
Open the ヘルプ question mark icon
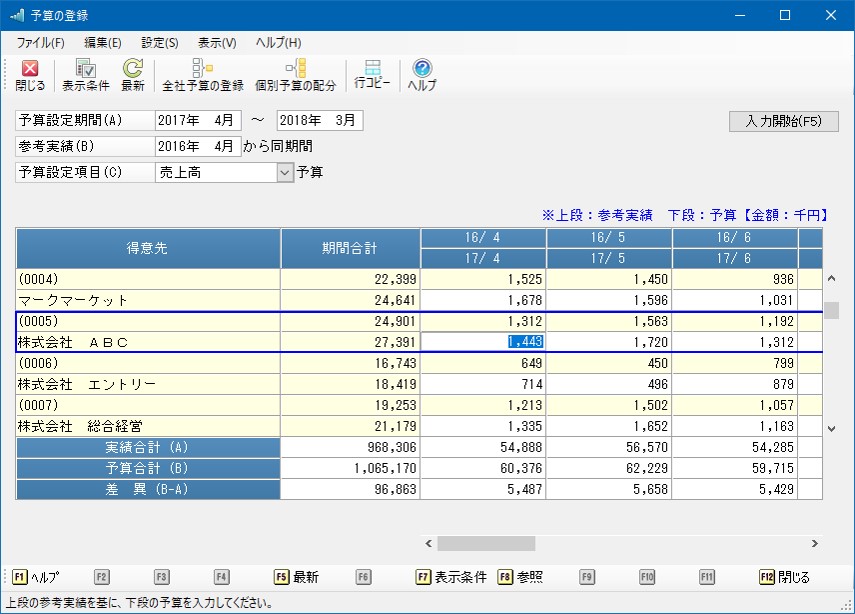[x=422, y=75]
